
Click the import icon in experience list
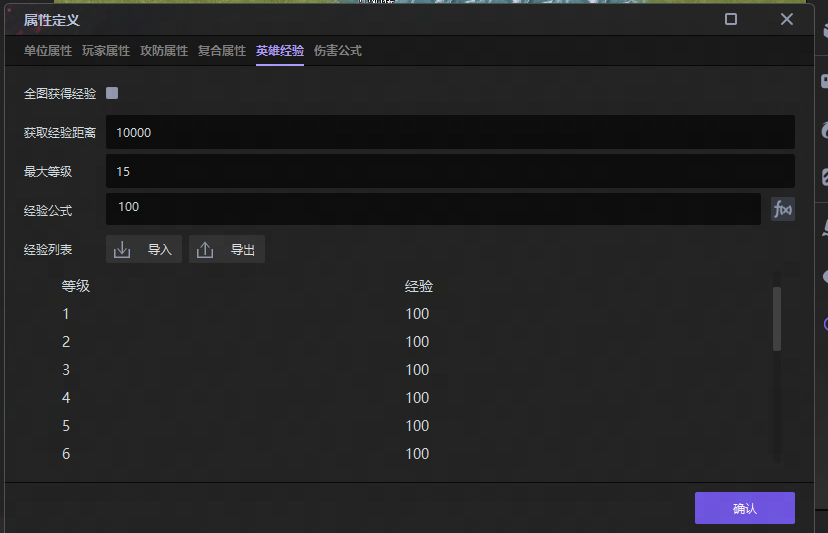point(123,250)
